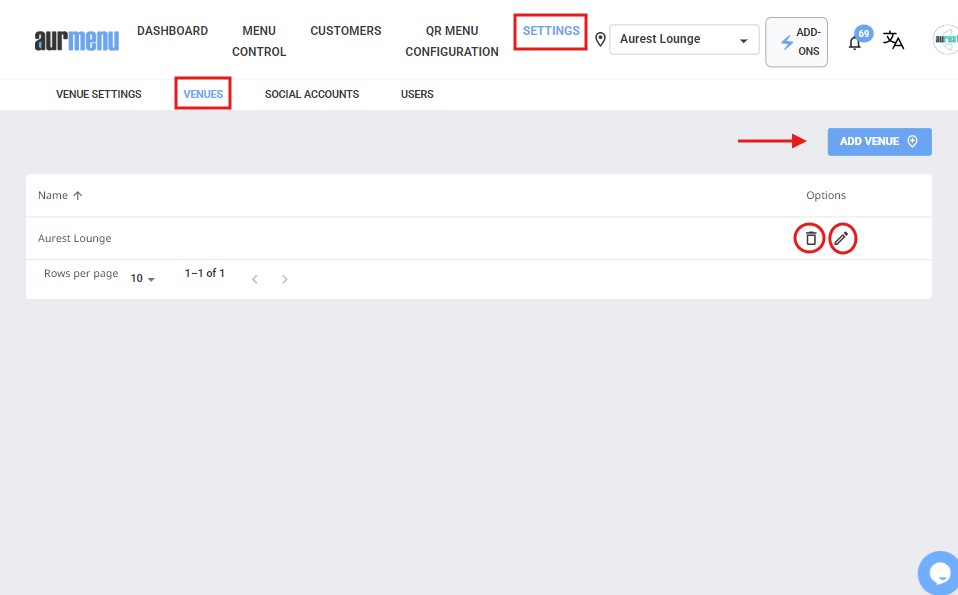The width and height of the screenshot is (958, 595).
Task: Open the Add-Ons button
Action: tap(796, 42)
